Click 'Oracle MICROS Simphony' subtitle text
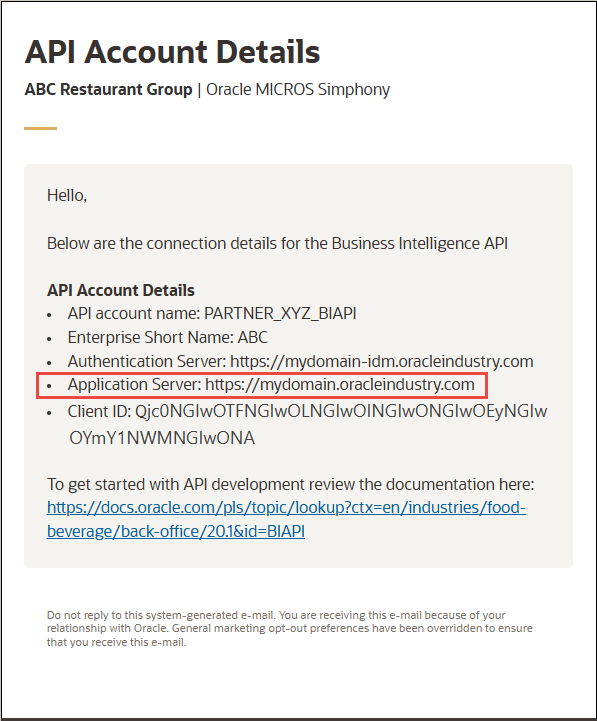Image resolution: width=597 pixels, height=721 pixels. pos(298,89)
